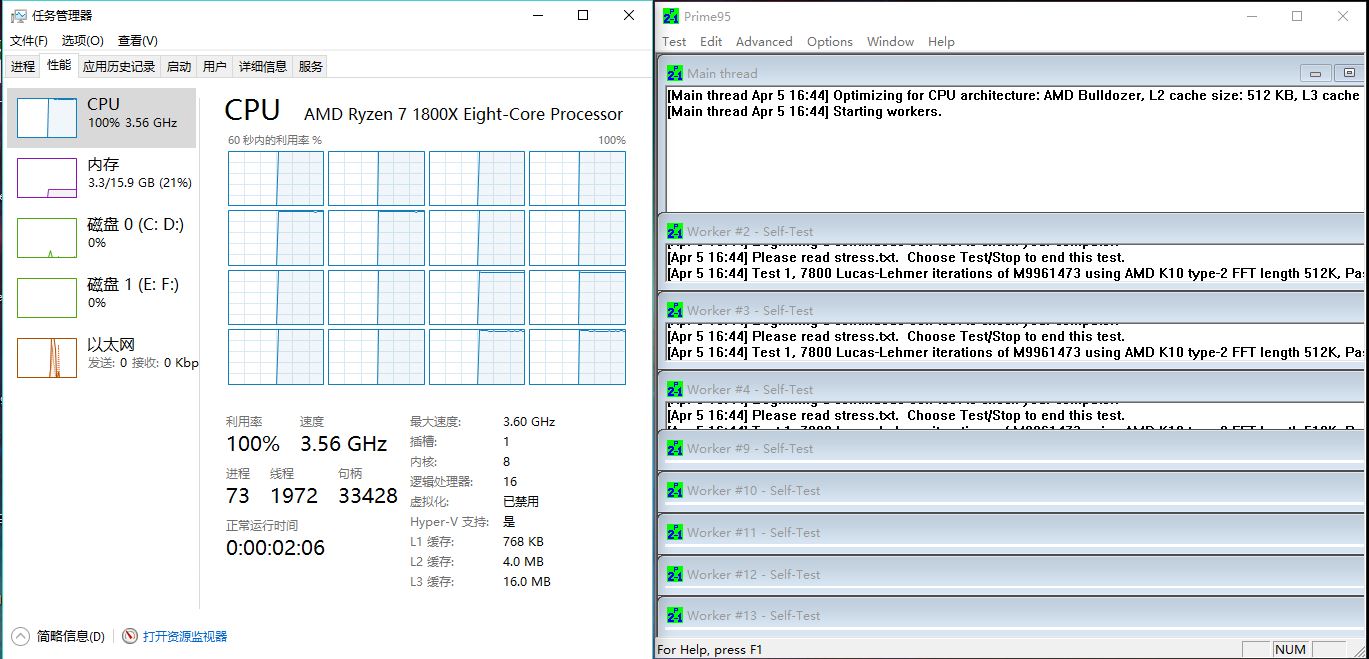
Task: Click the L3 cache value 16.0 MB
Action: click(527, 582)
